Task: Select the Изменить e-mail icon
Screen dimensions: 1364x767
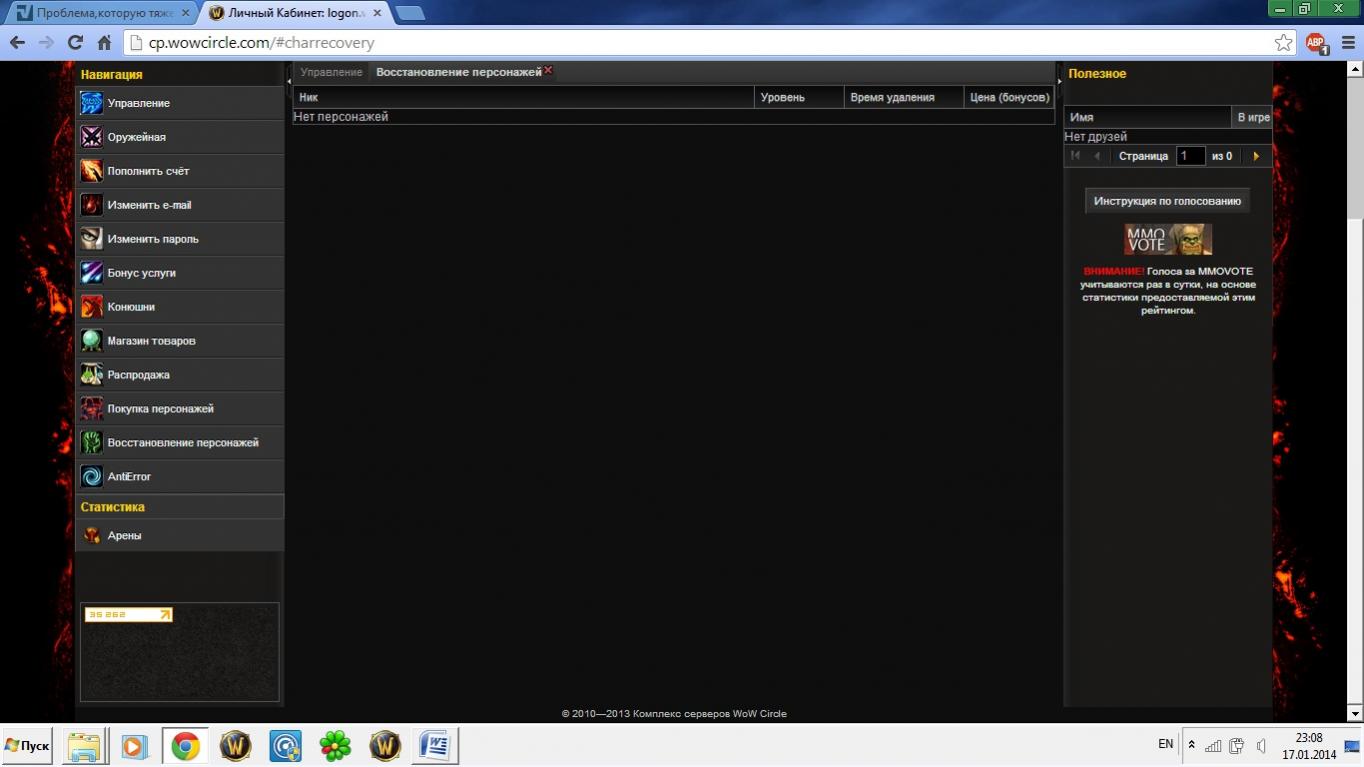Action: (92, 205)
